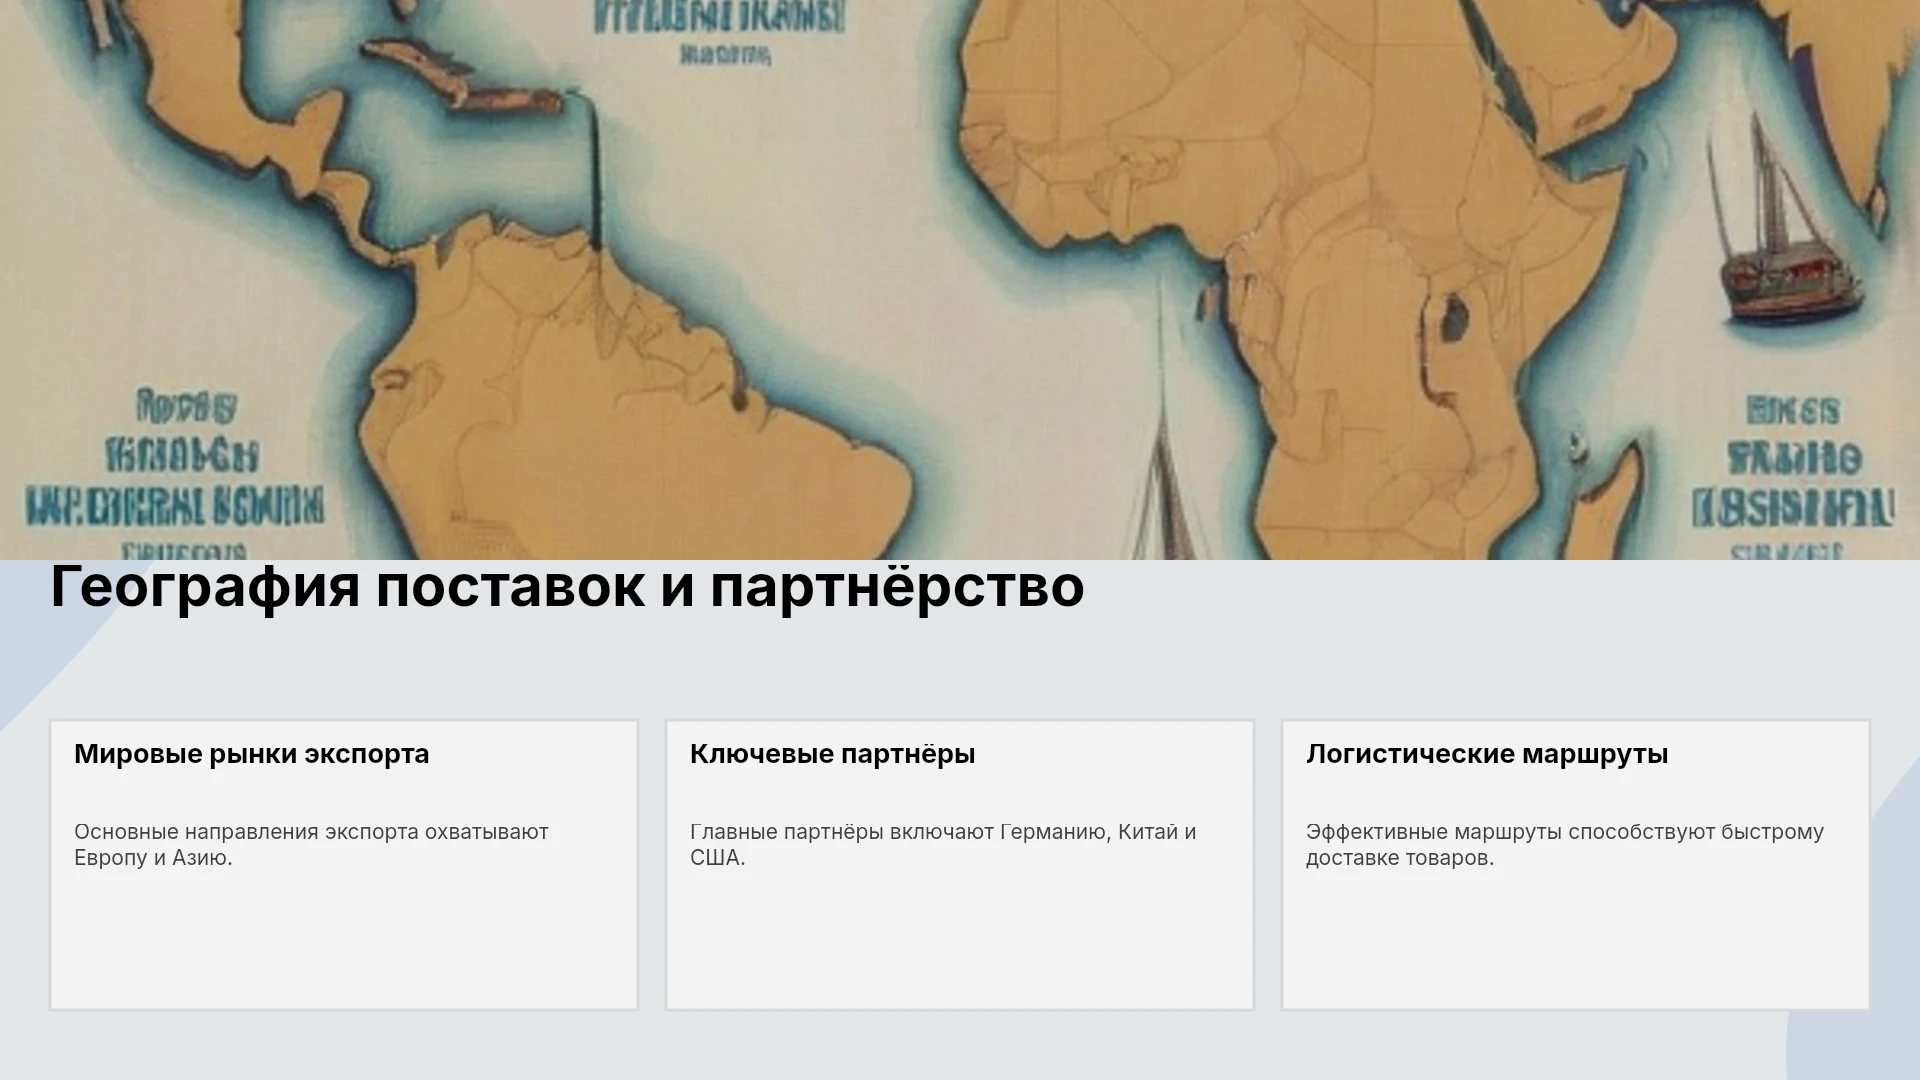The height and width of the screenshot is (1080, 1920).
Task: Click the slide title about География поставок
Action: click(x=567, y=586)
